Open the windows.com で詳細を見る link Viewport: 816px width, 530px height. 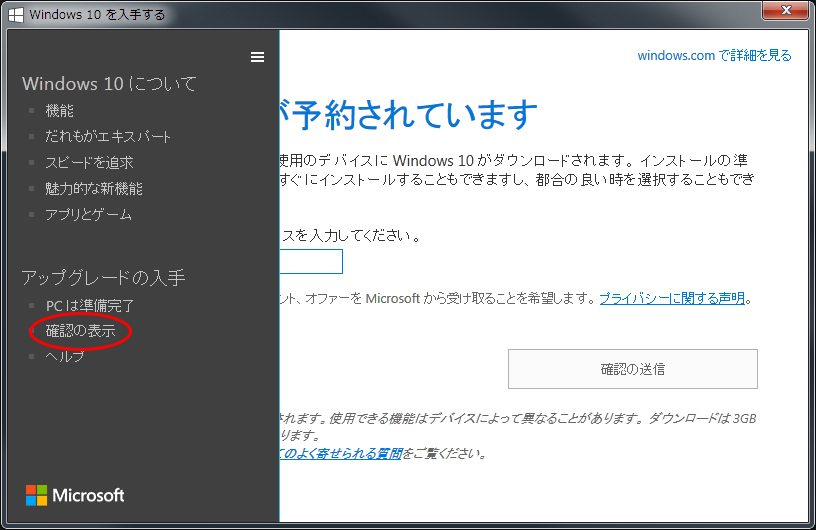(714, 55)
